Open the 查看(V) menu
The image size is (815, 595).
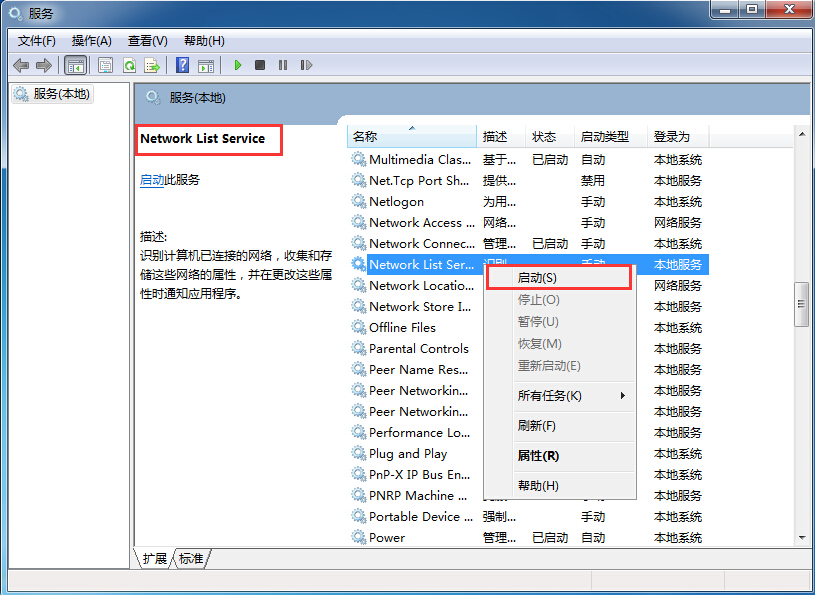(146, 41)
